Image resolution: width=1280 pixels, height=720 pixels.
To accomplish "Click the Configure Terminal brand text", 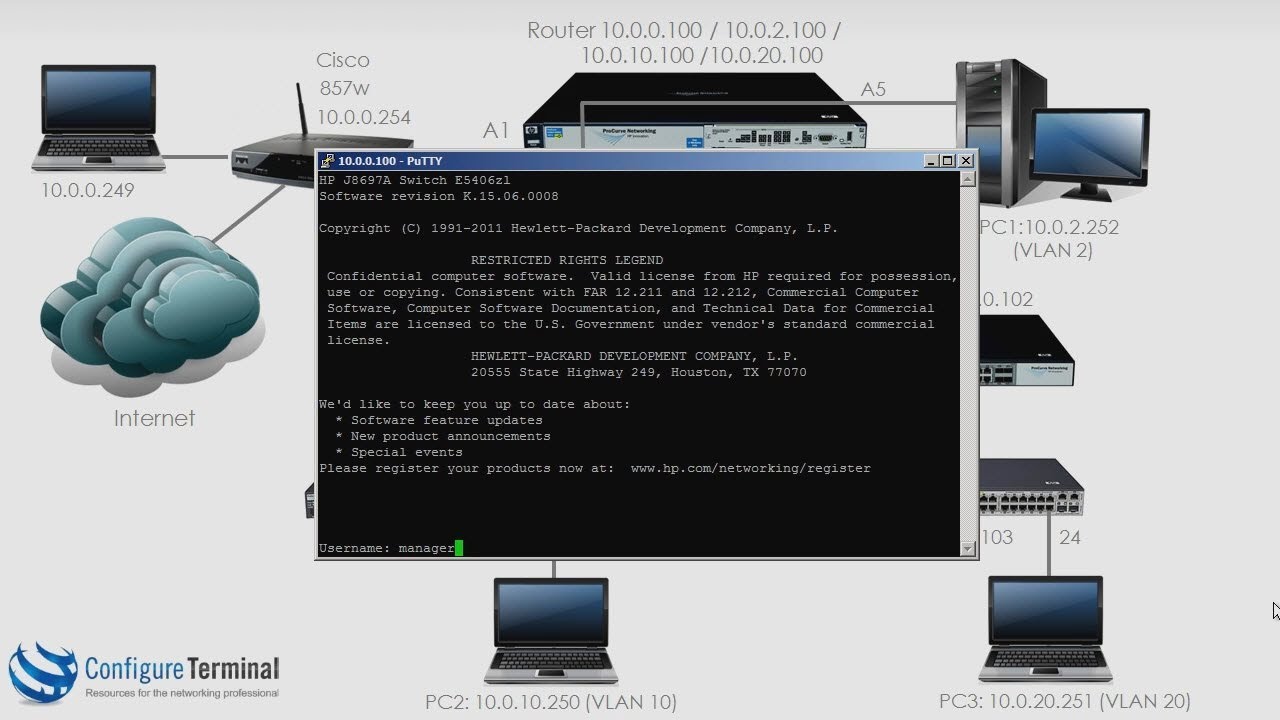I will pyautogui.click(x=182, y=668).
